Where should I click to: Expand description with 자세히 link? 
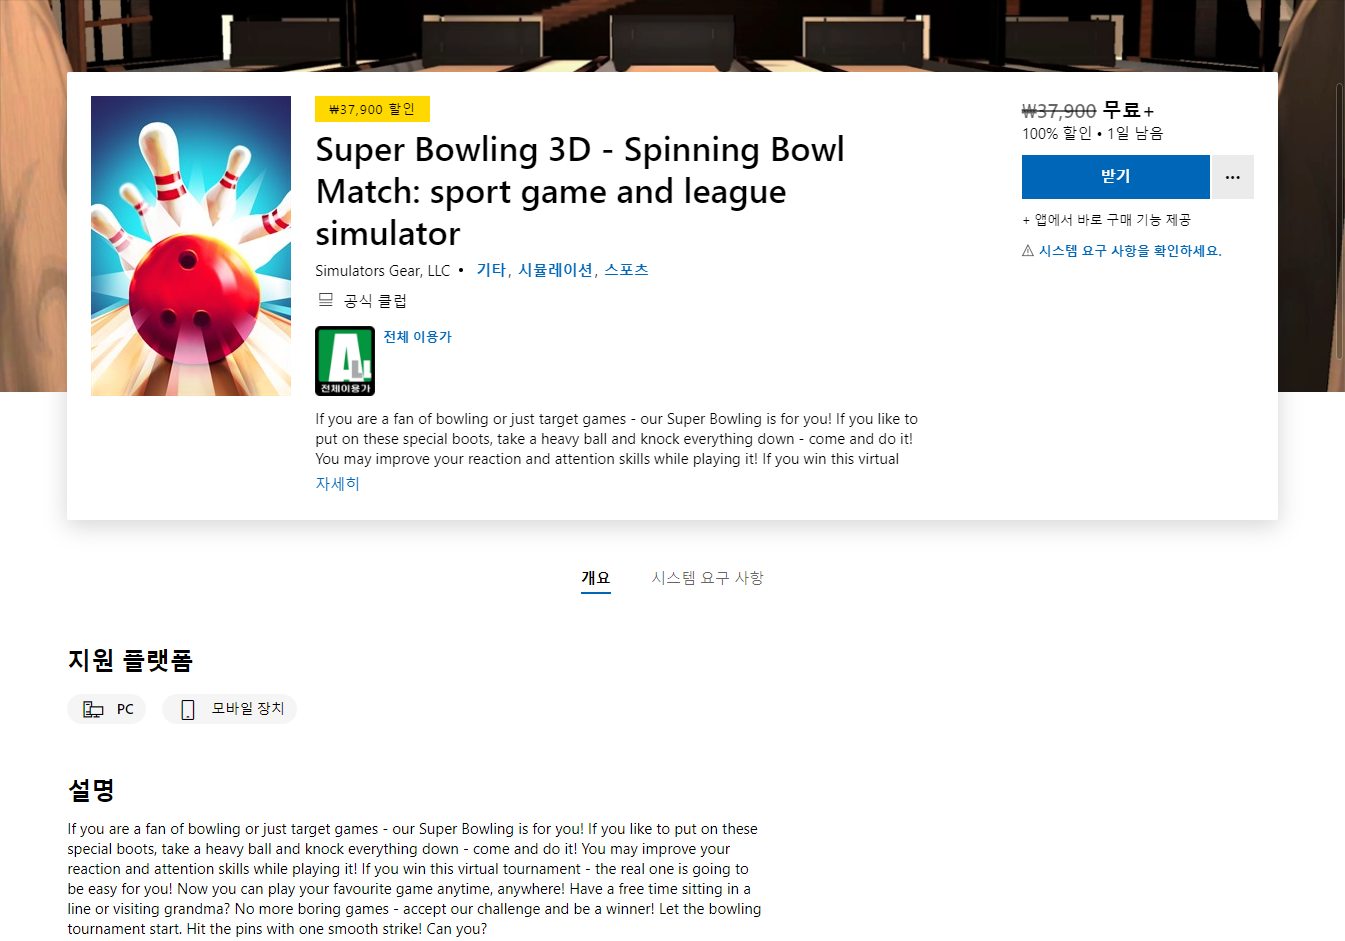point(337,484)
